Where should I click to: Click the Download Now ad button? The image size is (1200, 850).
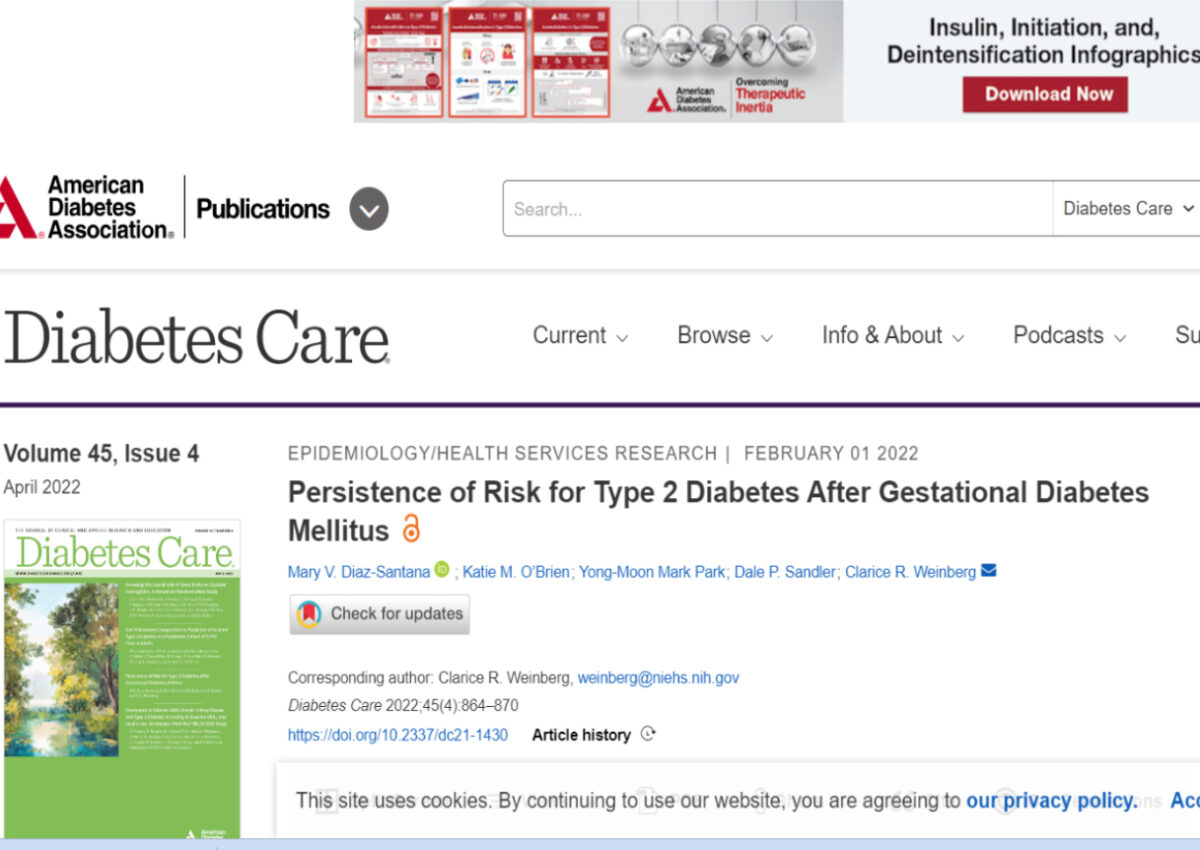click(x=1045, y=94)
